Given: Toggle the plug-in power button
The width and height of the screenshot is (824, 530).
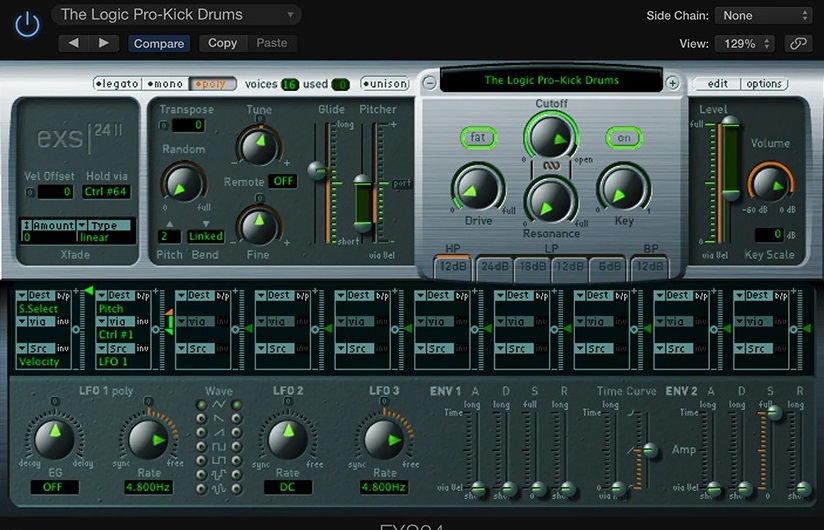Looking at the screenshot, I should point(27,25).
